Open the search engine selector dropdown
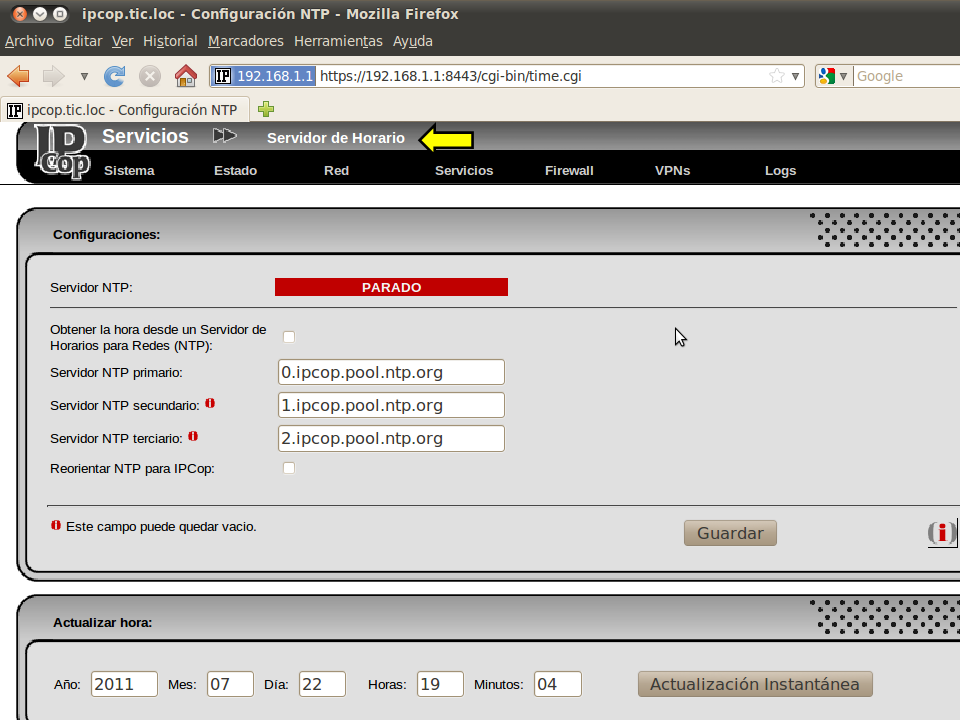Viewport: 960px width, 720px height. 833,76
